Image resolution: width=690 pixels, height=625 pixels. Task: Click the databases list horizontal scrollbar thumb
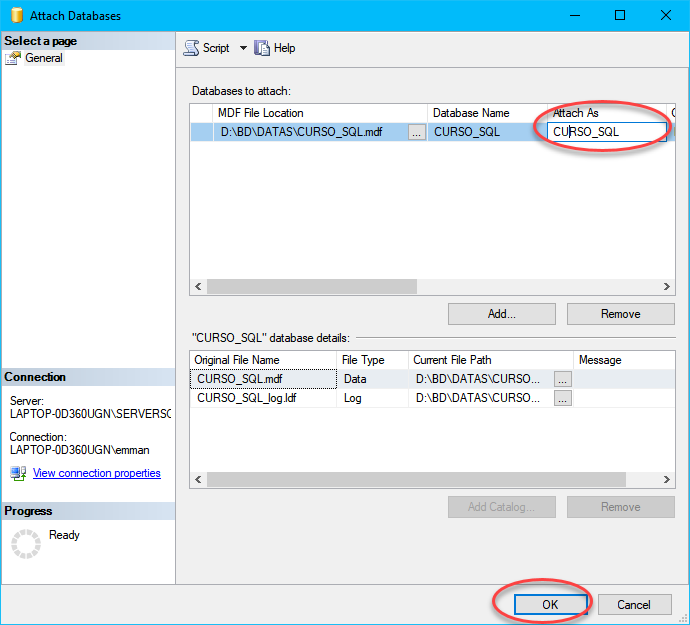(x=312, y=287)
